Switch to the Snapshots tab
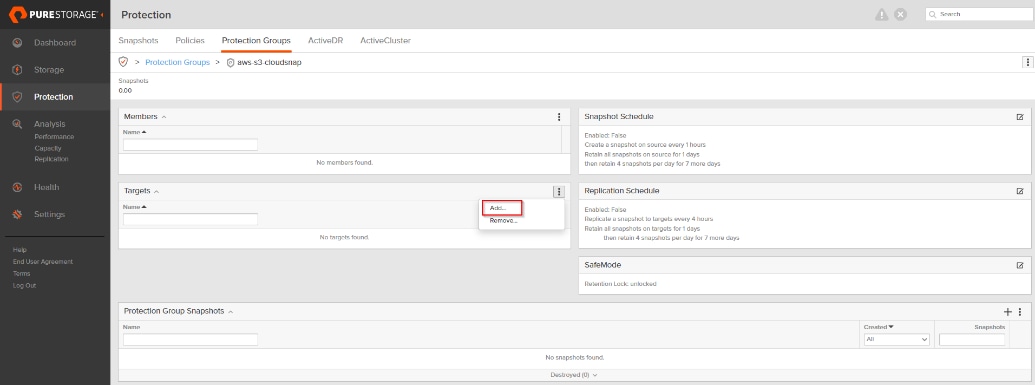Image resolution: width=1035 pixels, height=385 pixels. pyautogui.click(x=139, y=40)
